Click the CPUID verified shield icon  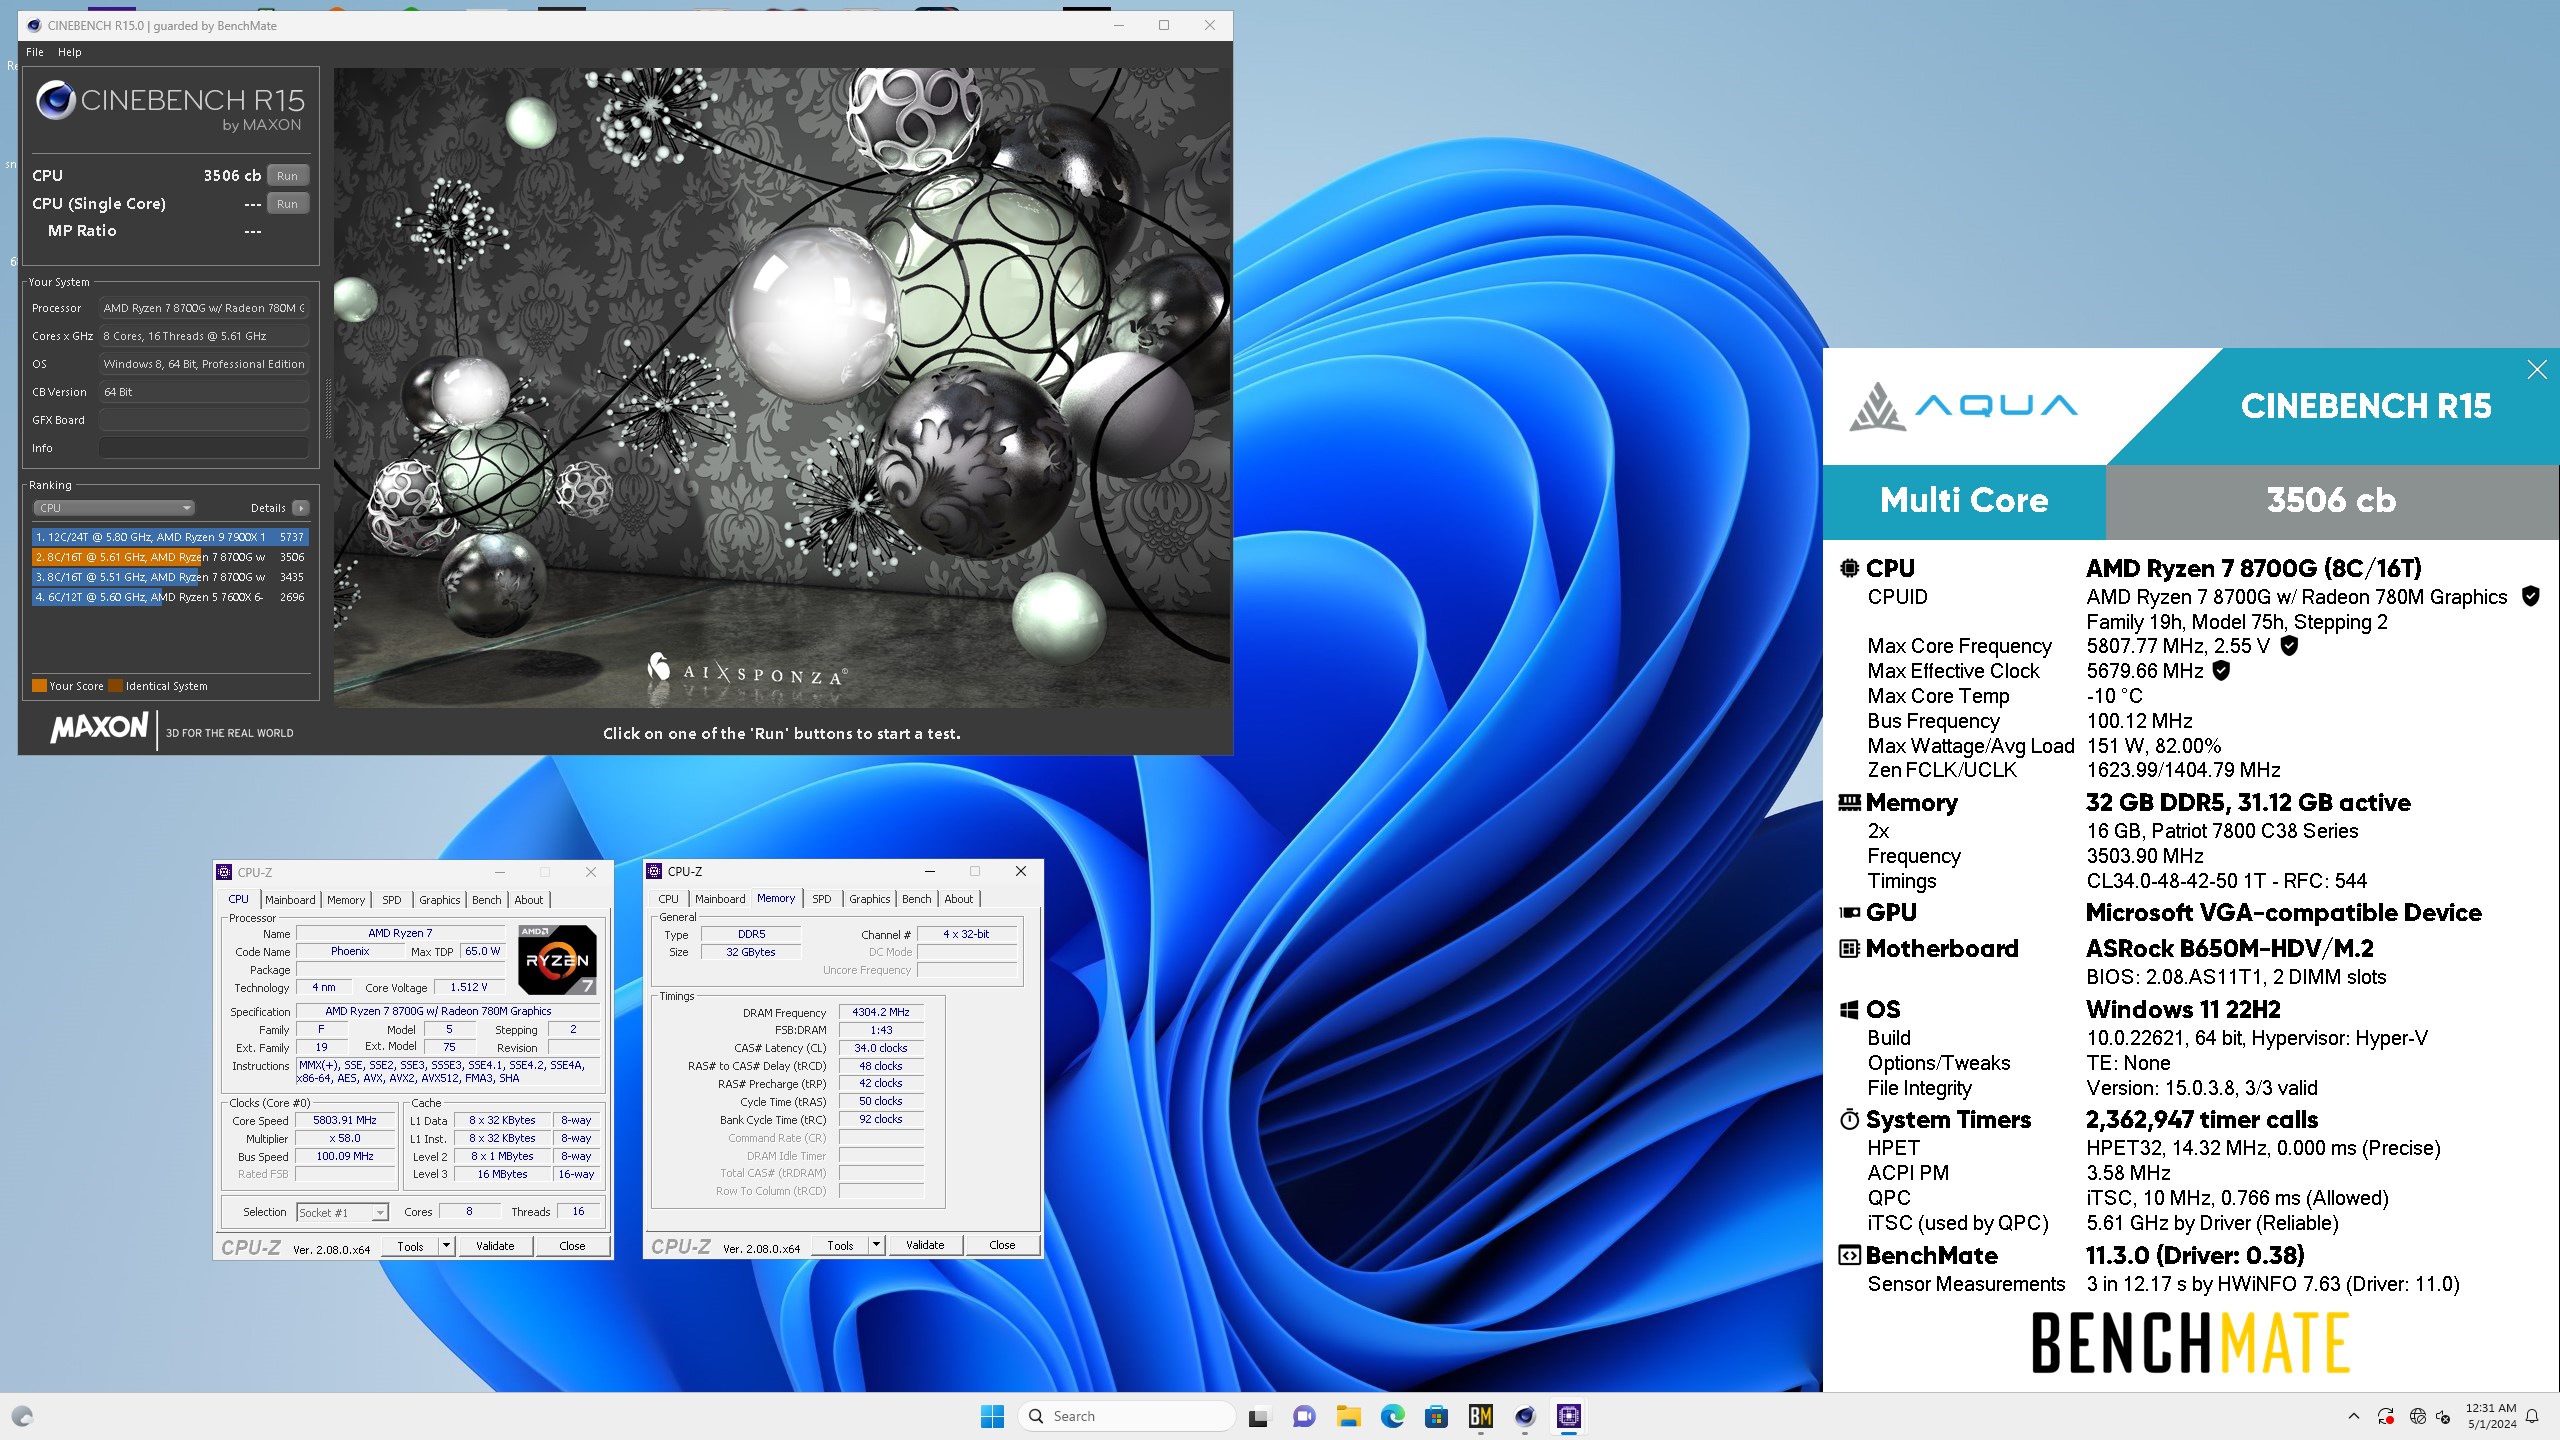pos(2531,597)
